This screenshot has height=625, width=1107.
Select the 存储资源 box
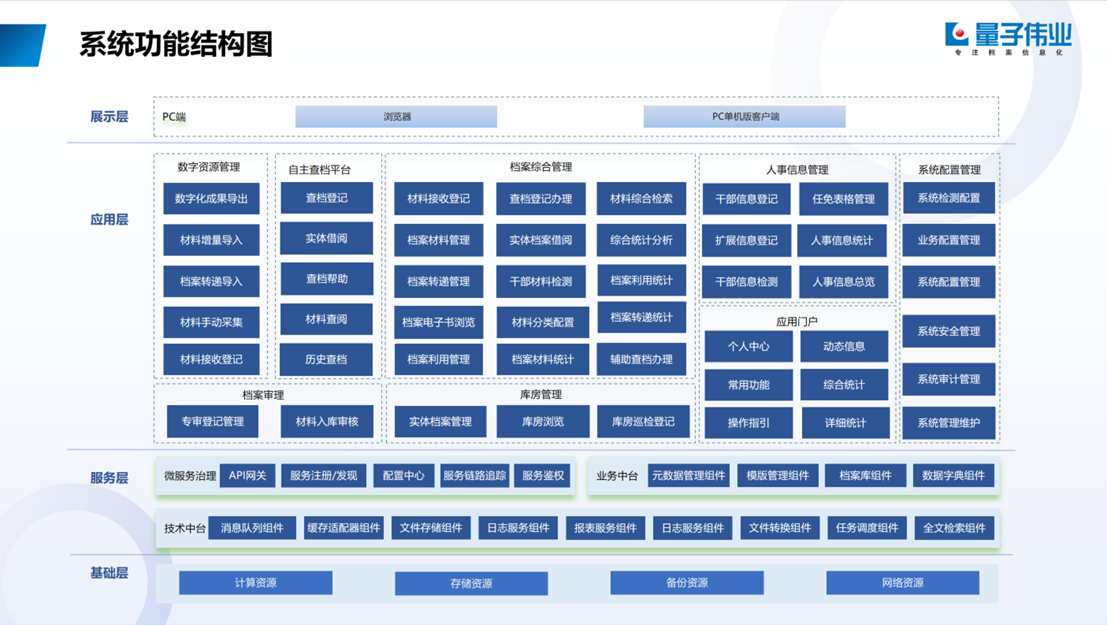pyautogui.click(x=472, y=583)
